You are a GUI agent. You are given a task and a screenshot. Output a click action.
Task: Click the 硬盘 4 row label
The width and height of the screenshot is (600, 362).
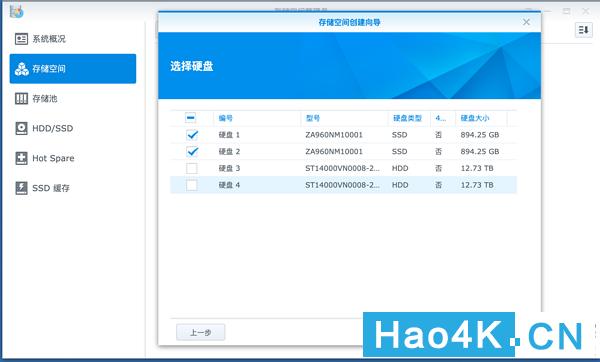(x=229, y=185)
